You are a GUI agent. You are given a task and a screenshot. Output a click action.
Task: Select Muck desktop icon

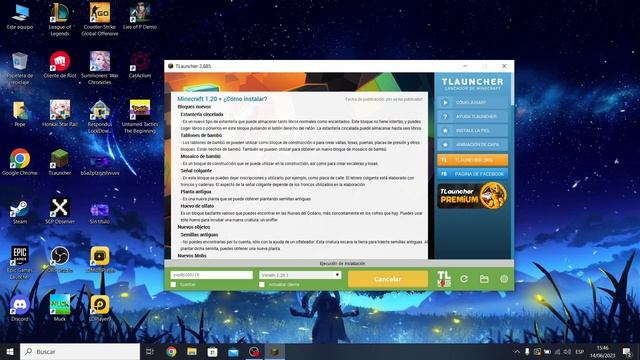tap(60, 308)
